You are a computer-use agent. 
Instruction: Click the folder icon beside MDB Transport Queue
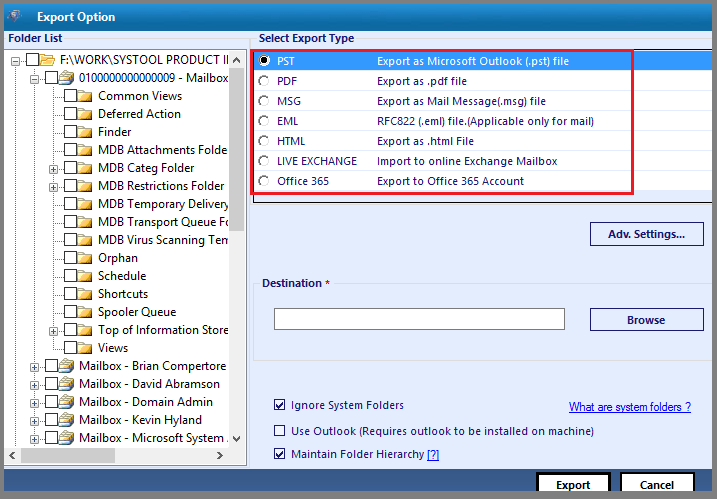(x=85, y=222)
